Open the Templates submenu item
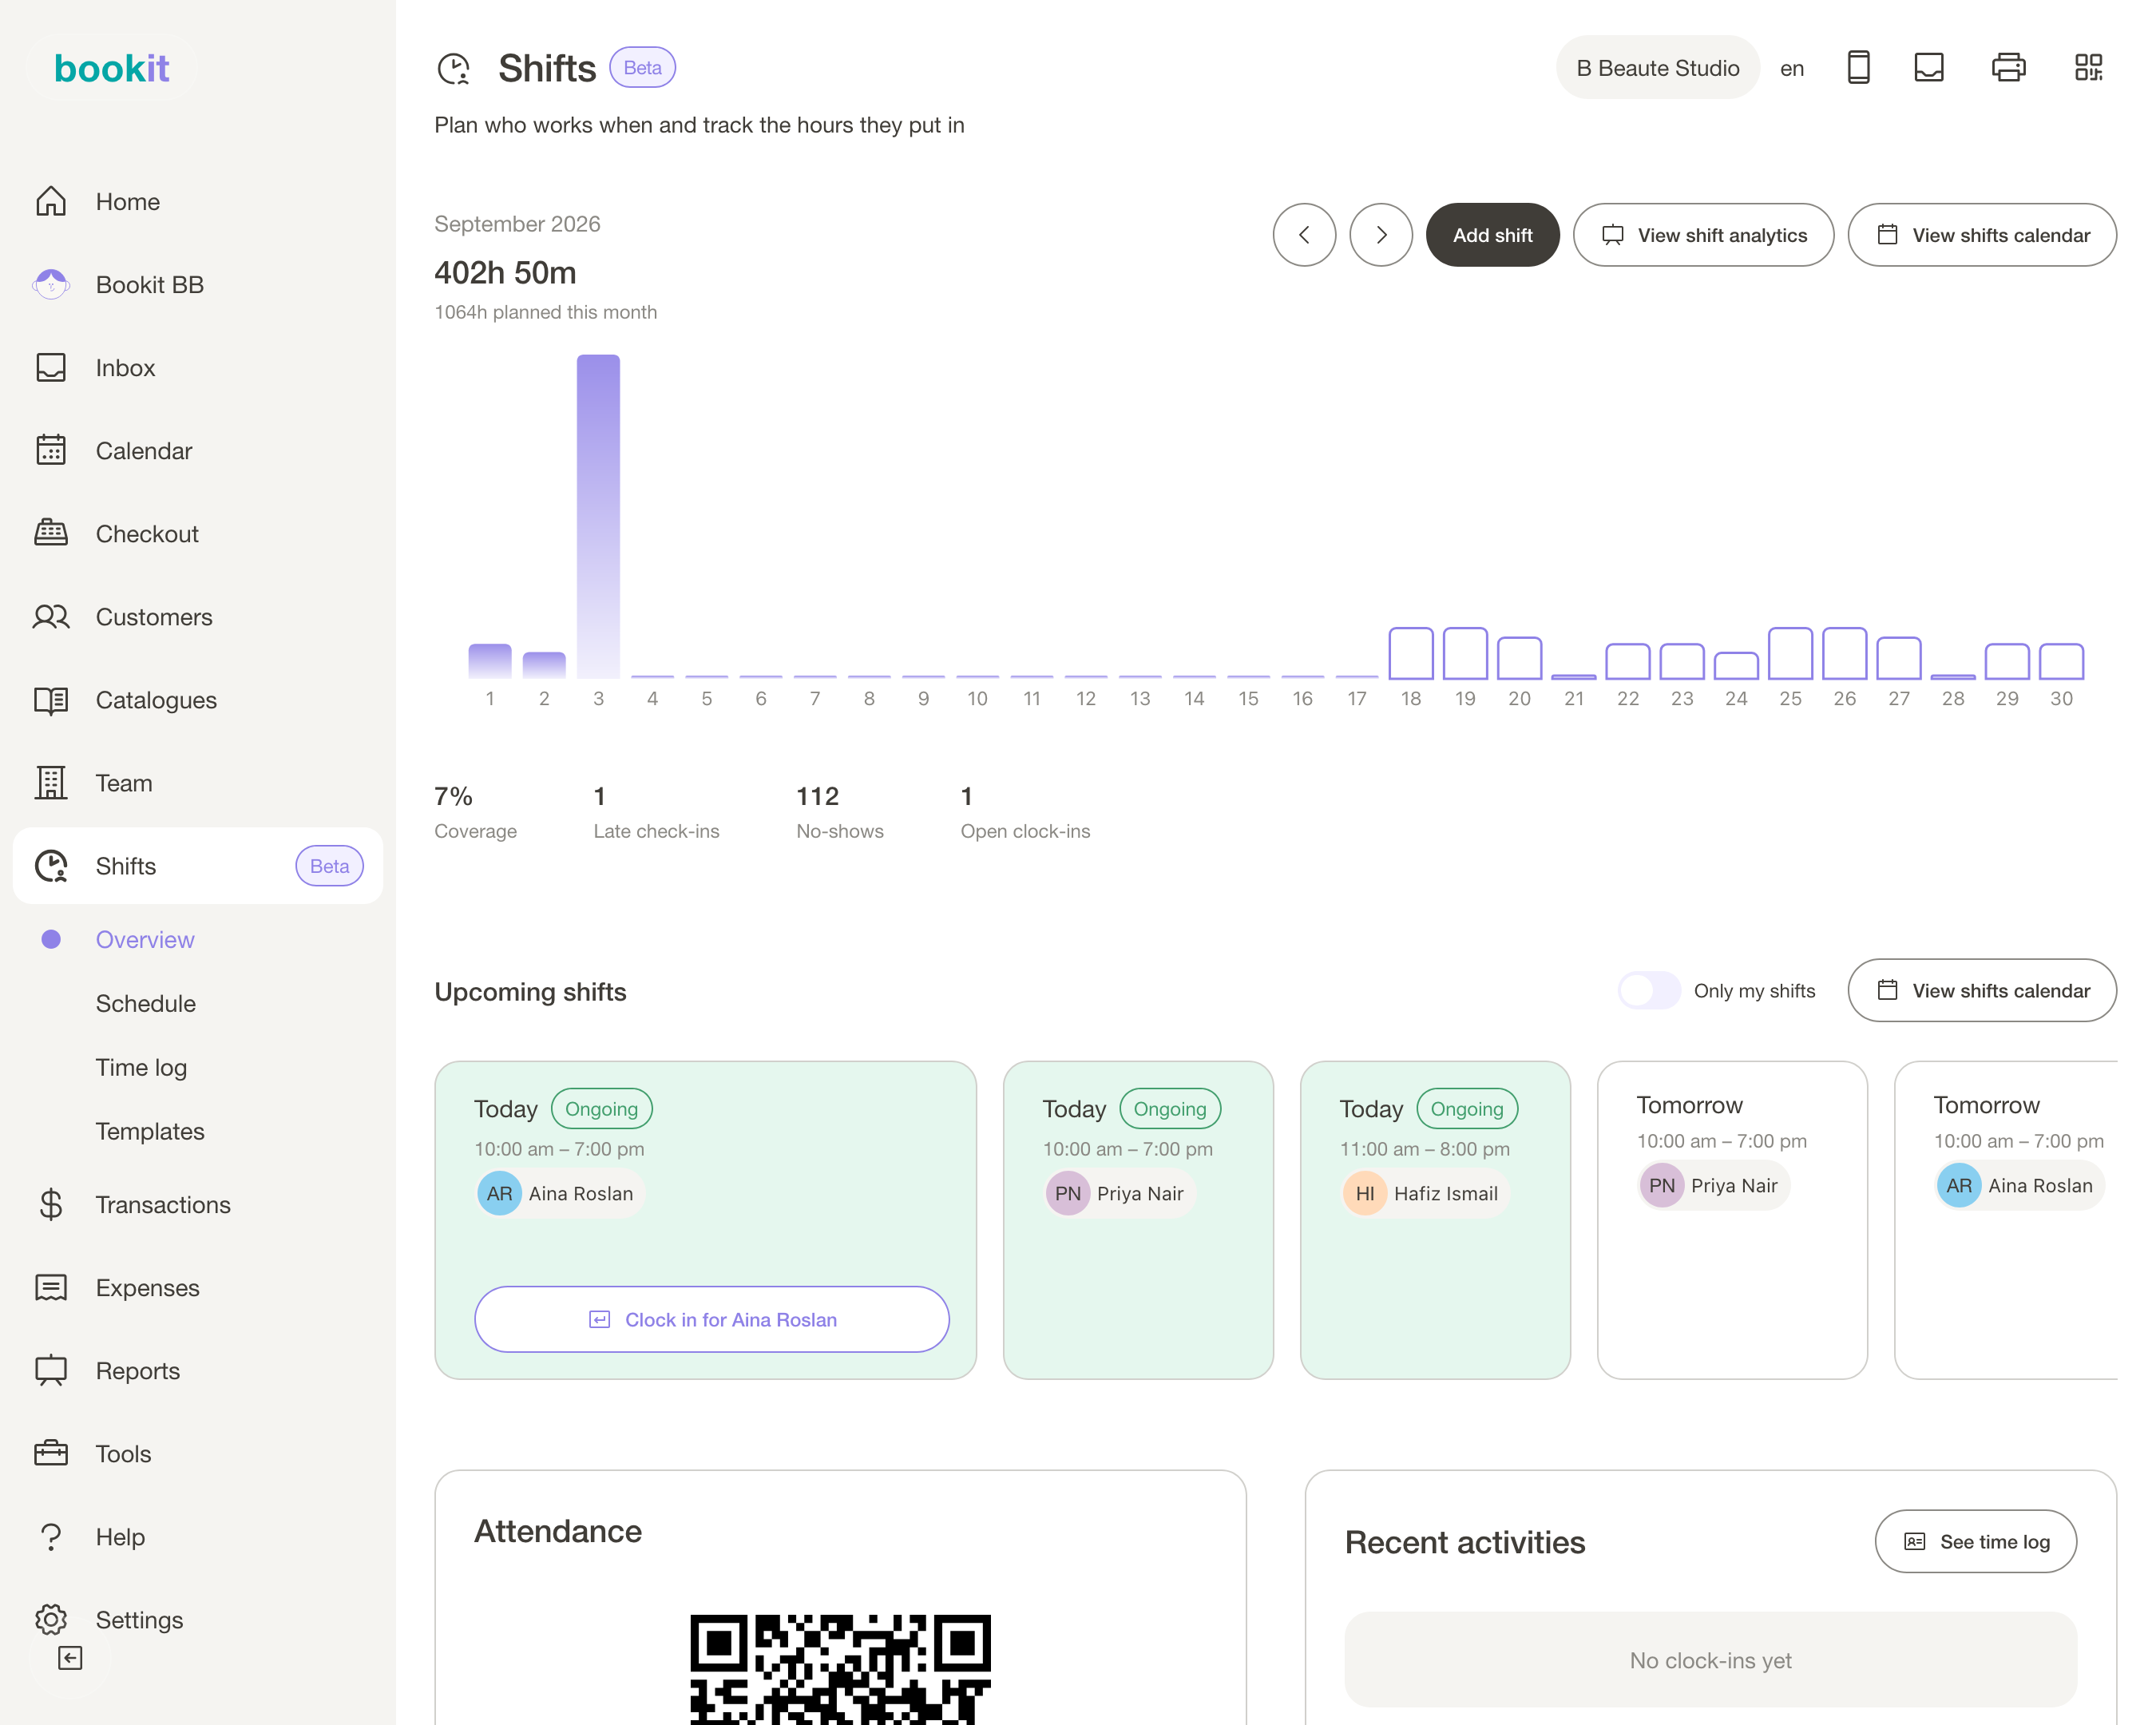 pyautogui.click(x=150, y=1131)
